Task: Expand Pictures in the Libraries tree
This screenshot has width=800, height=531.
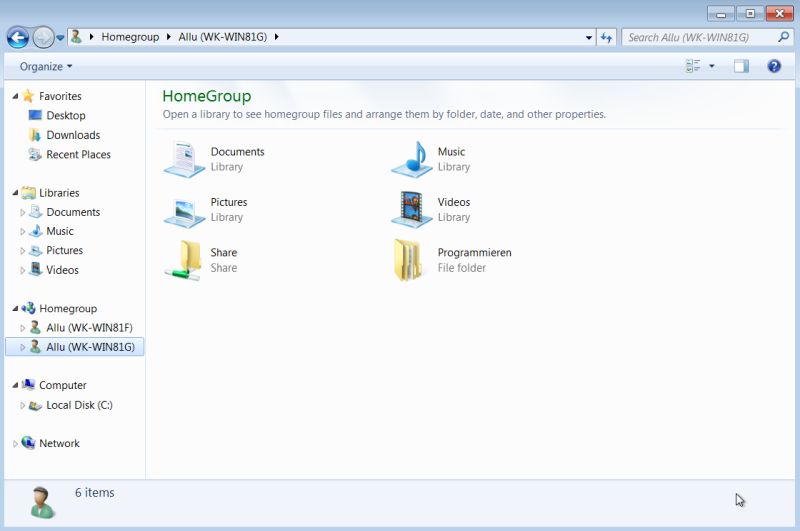Action: pyautogui.click(x=22, y=251)
